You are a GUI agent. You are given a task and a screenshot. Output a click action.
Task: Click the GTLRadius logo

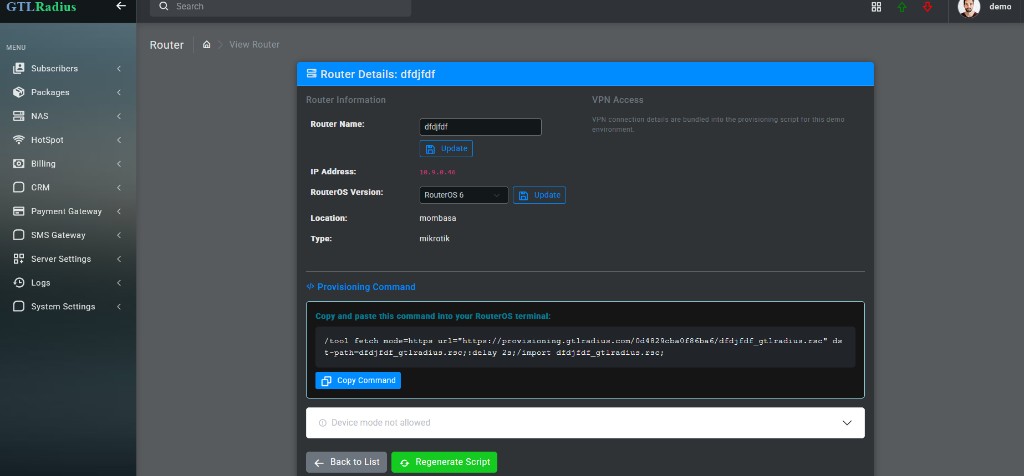[x=41, y=7]
